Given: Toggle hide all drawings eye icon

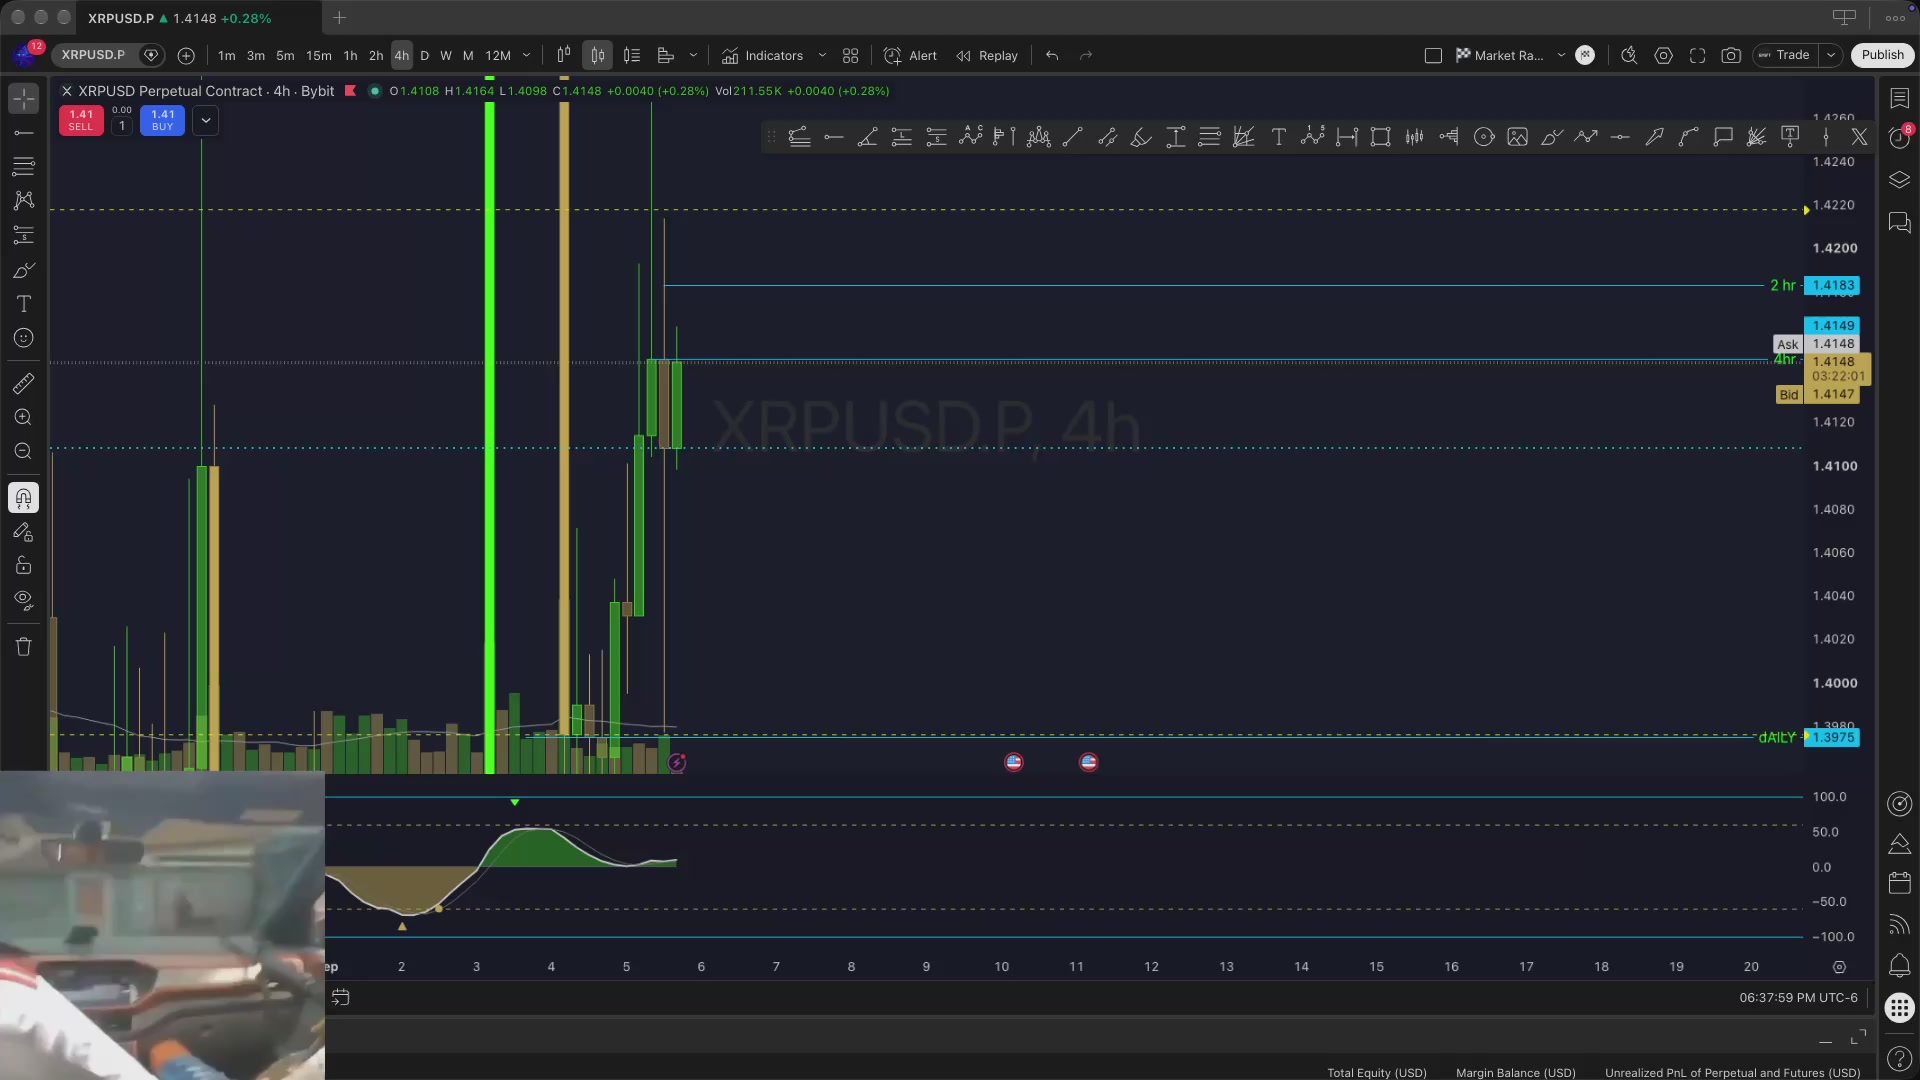Looking at the screenshot, I should 24,600.
